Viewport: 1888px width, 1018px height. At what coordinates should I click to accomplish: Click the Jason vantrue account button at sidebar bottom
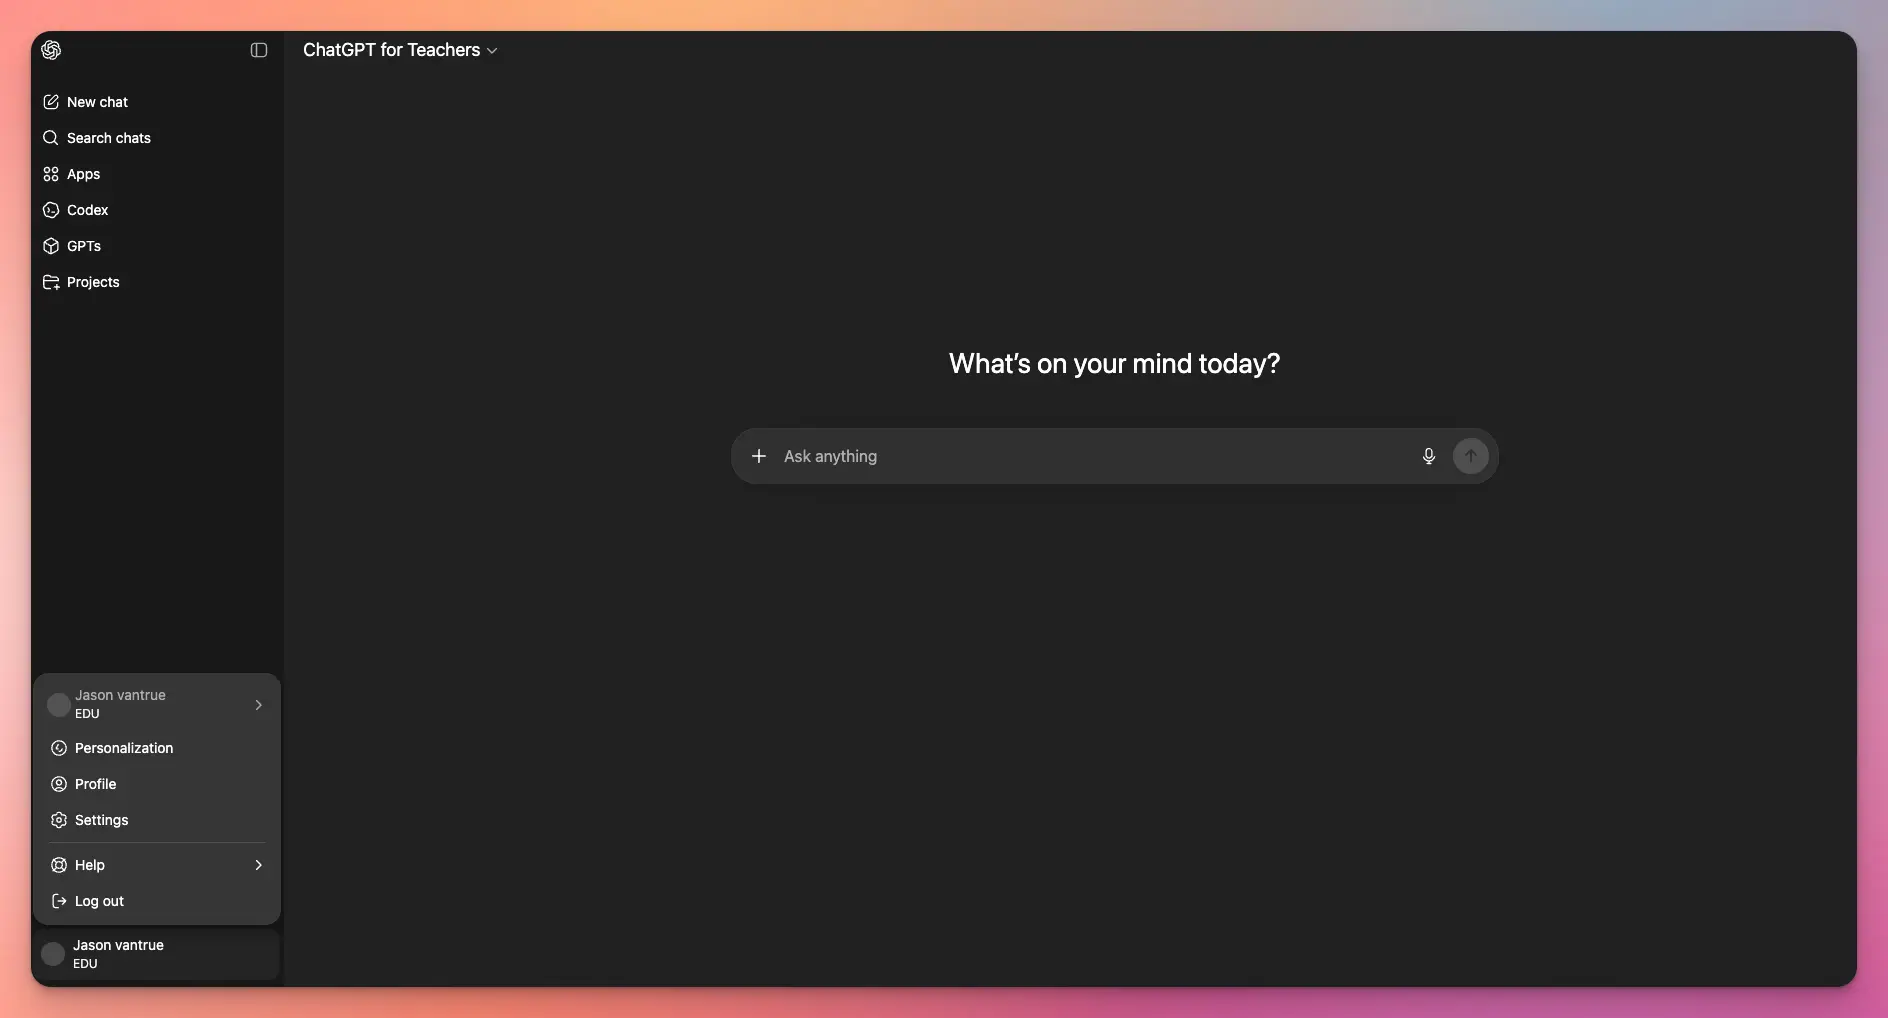click(157, 954)
